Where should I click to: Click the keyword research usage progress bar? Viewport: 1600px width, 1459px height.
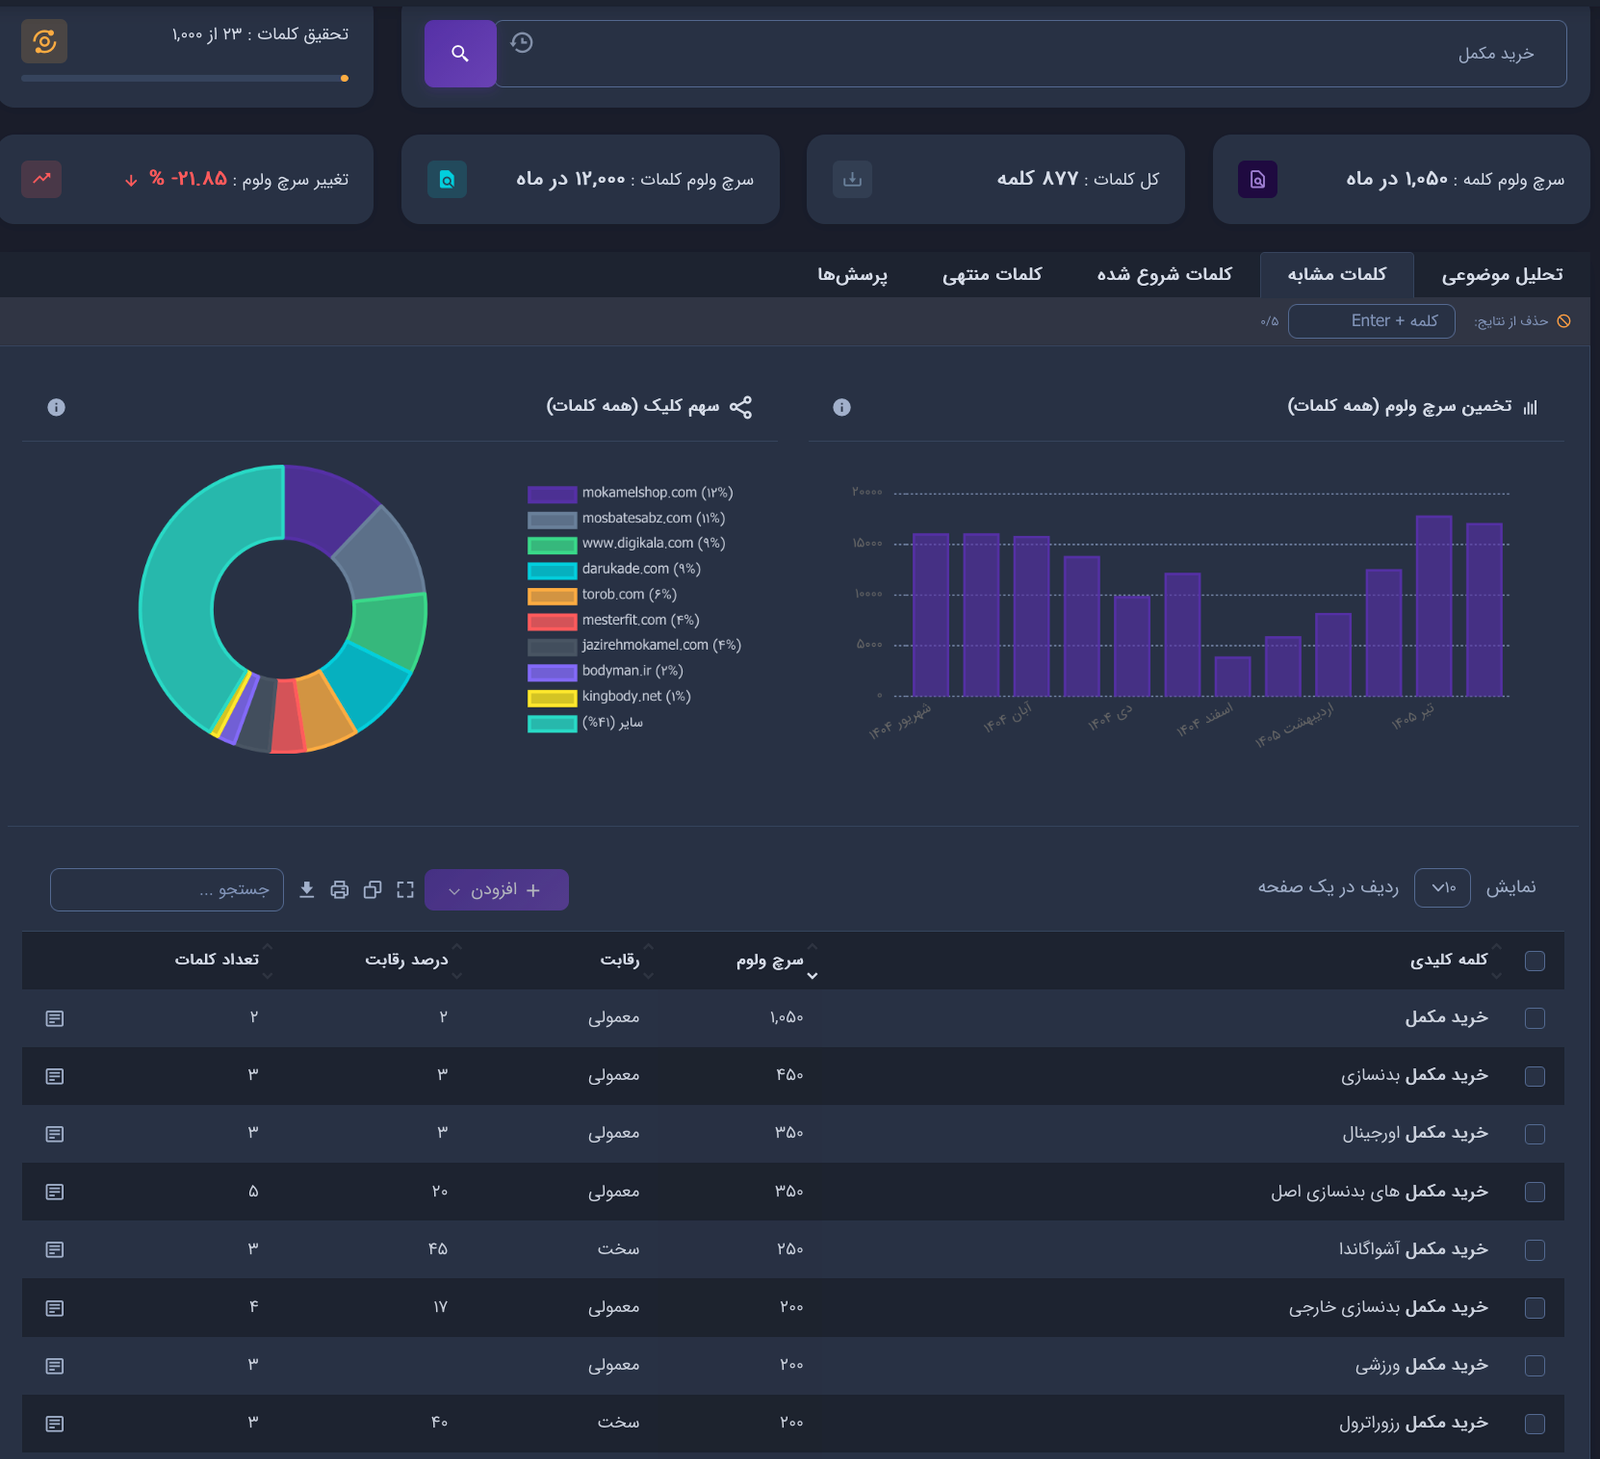pos(185,78)
